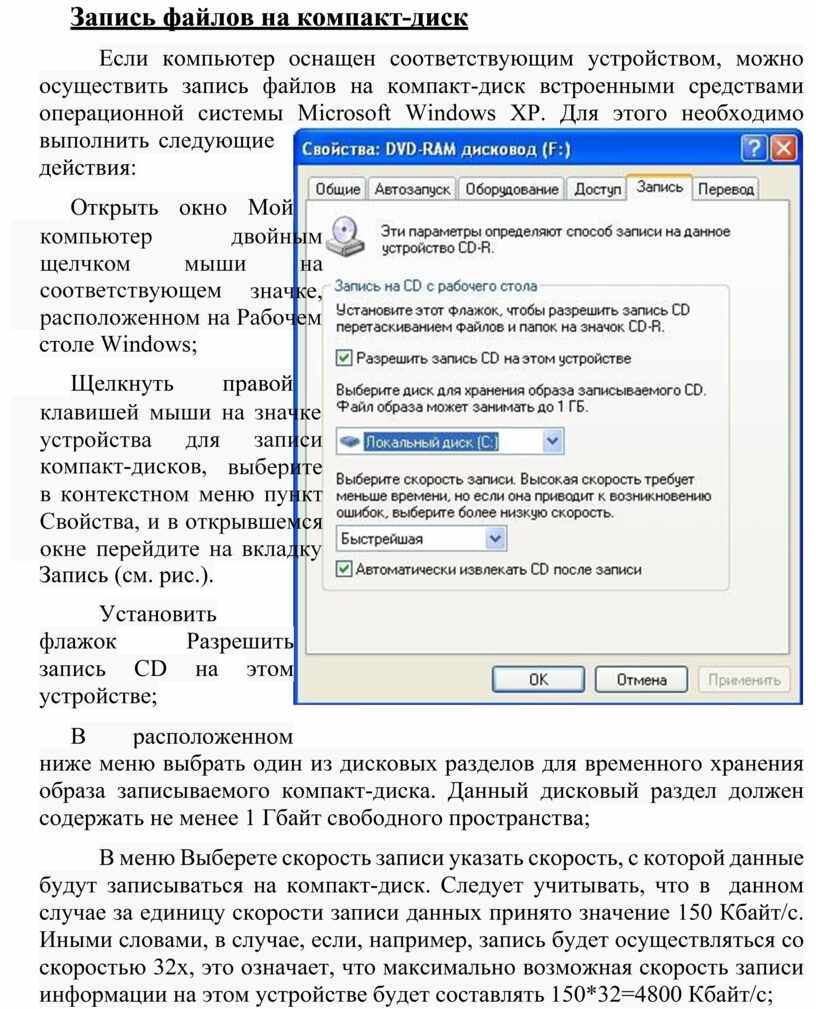Click the Применить button
The height and width of the screenshot is (1009, 816).
(744, 679)
